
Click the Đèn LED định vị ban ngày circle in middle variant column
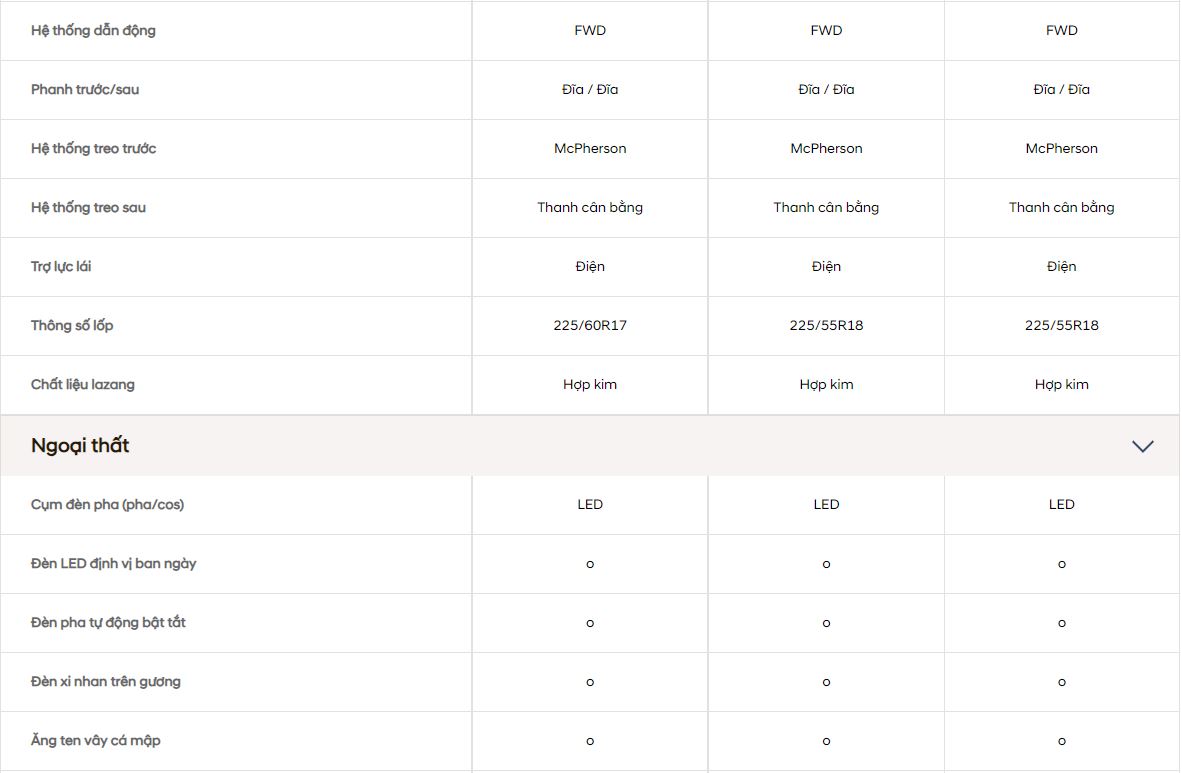[826, 564]
